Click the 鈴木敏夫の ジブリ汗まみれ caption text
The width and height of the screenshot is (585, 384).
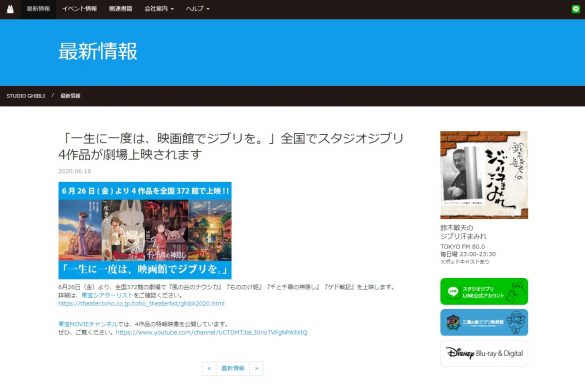463,232
